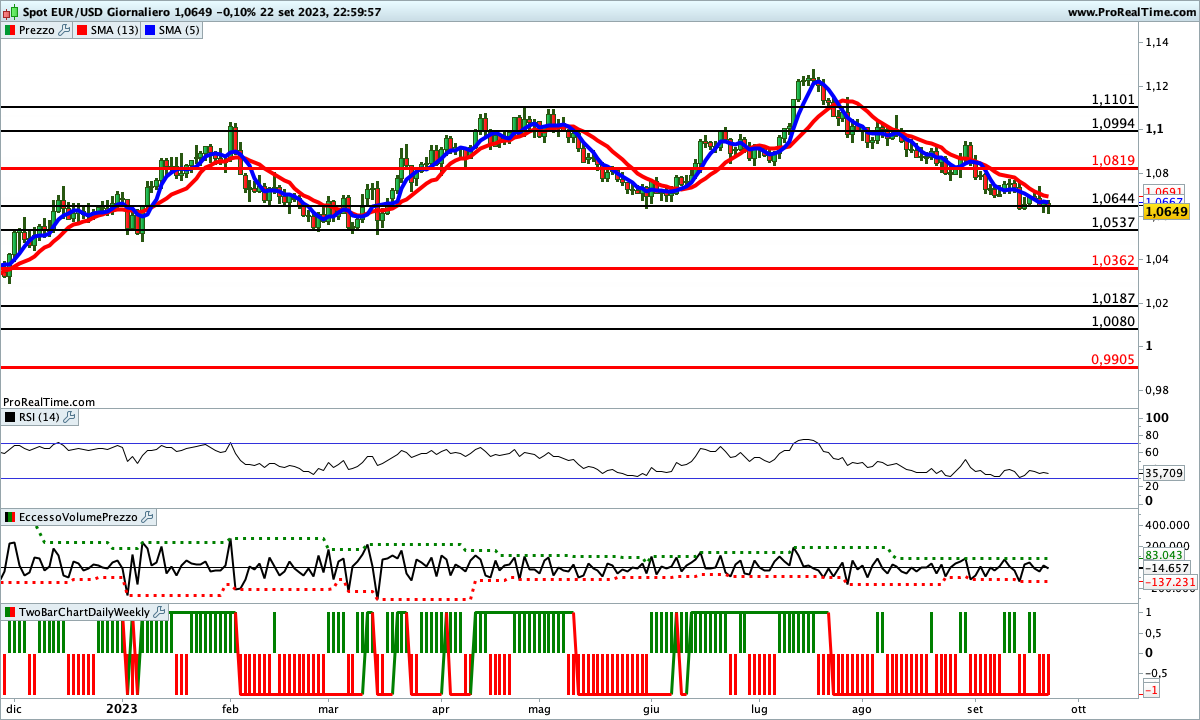
Task: Click the chart title Spot EUR/USD Giornaliero
Action: (x=96, y=12)
